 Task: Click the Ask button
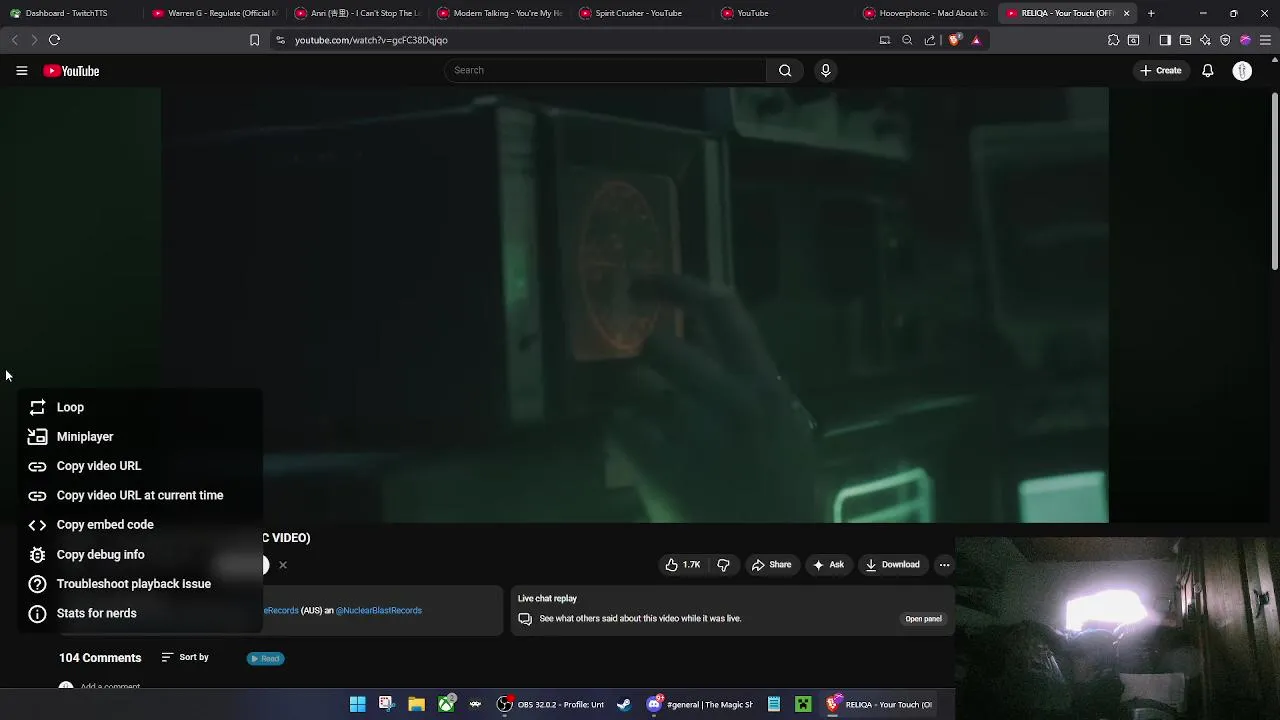(828, 565)
